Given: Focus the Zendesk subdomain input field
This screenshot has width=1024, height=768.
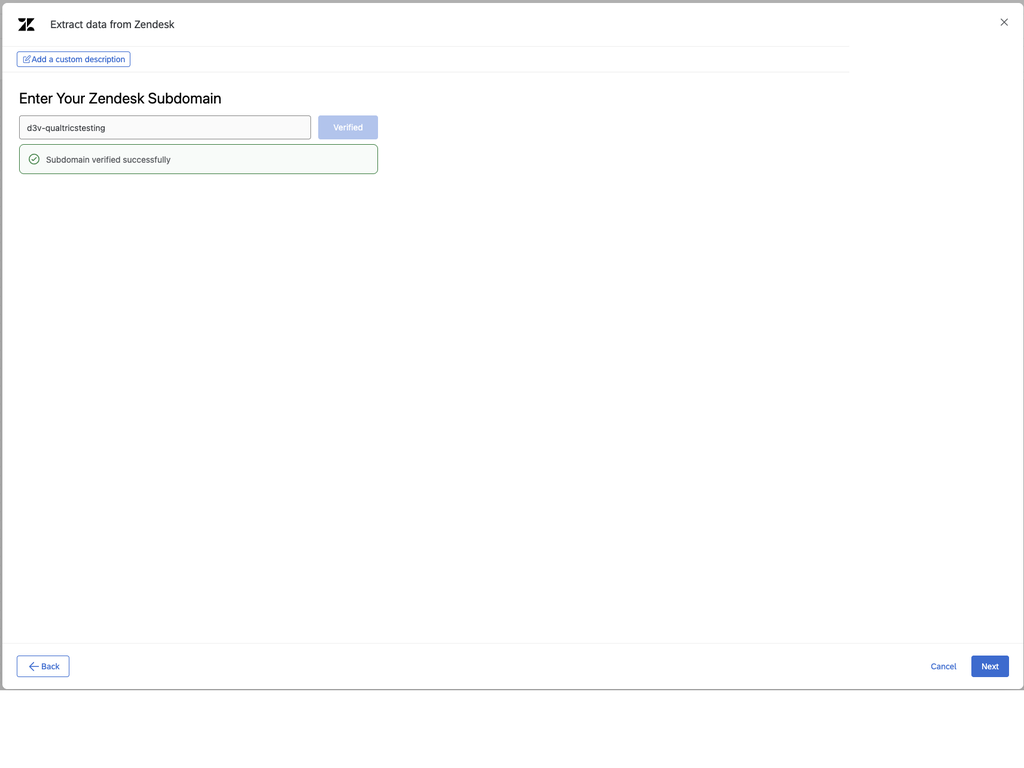Looking at the screenshot, I should 165,127.
